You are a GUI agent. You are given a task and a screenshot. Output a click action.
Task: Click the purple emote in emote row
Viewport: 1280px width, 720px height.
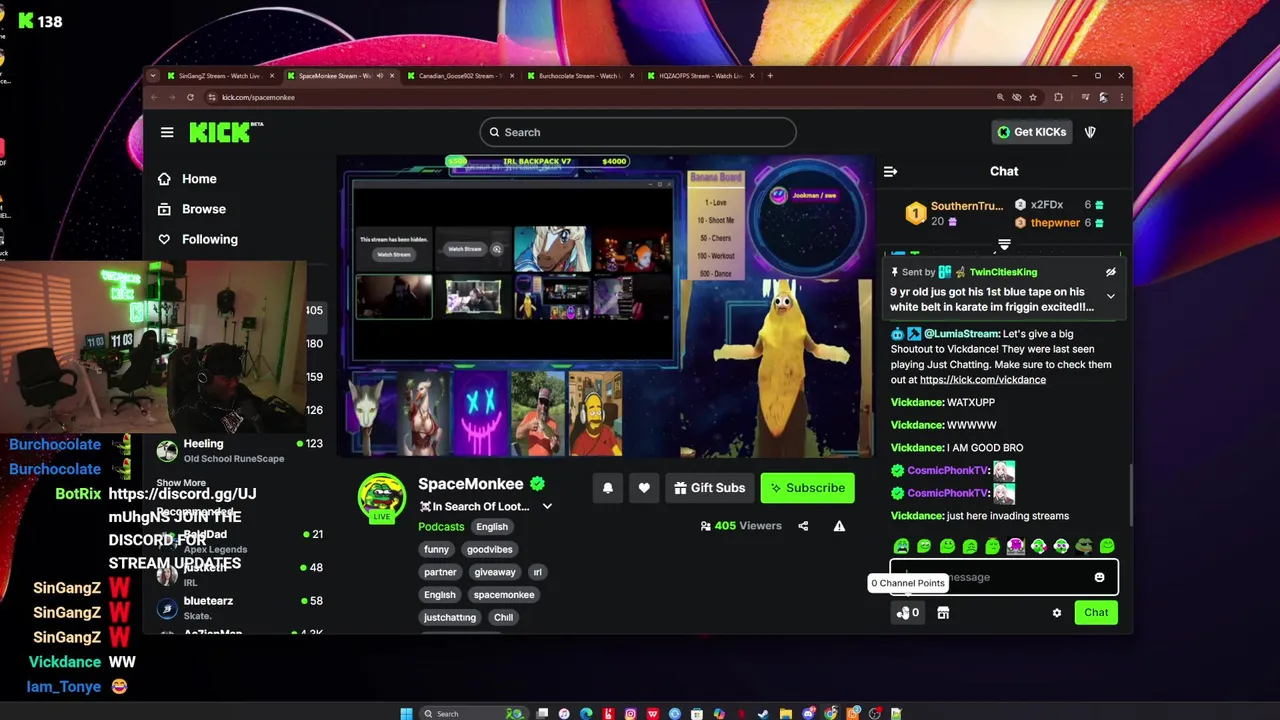[1016, 546]
